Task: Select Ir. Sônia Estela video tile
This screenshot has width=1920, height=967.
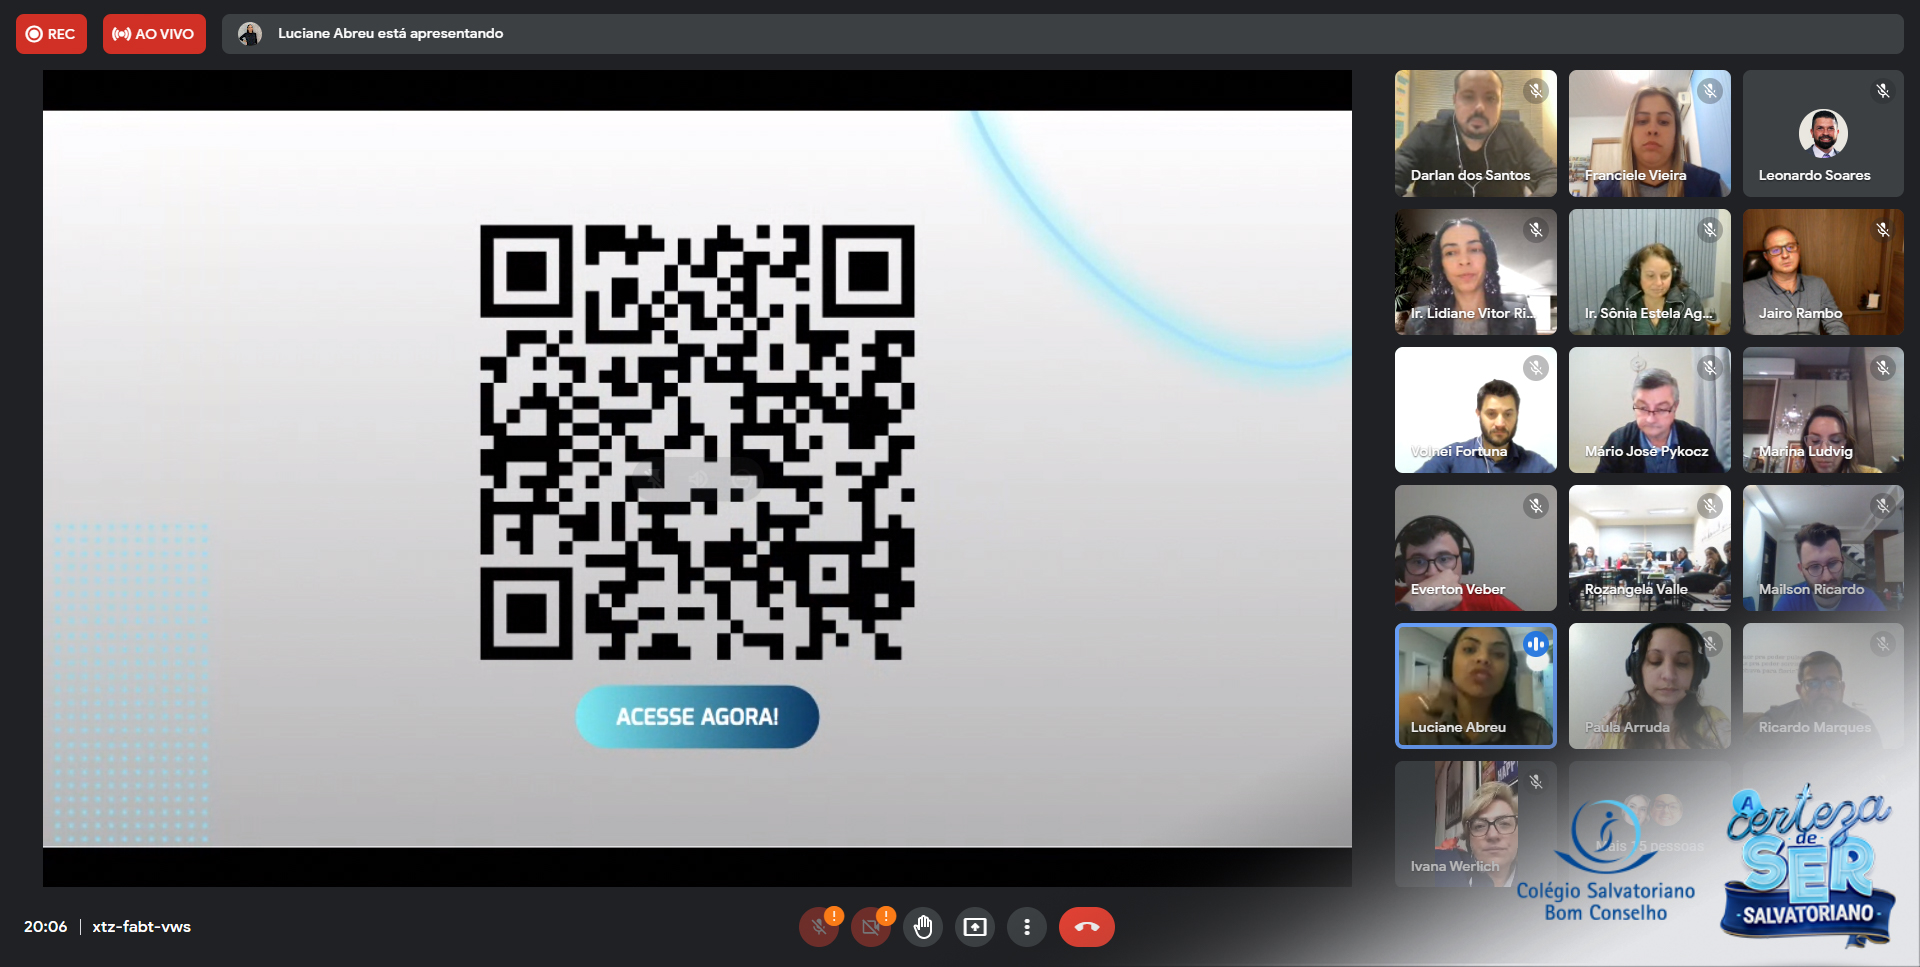Action: 1650,272
